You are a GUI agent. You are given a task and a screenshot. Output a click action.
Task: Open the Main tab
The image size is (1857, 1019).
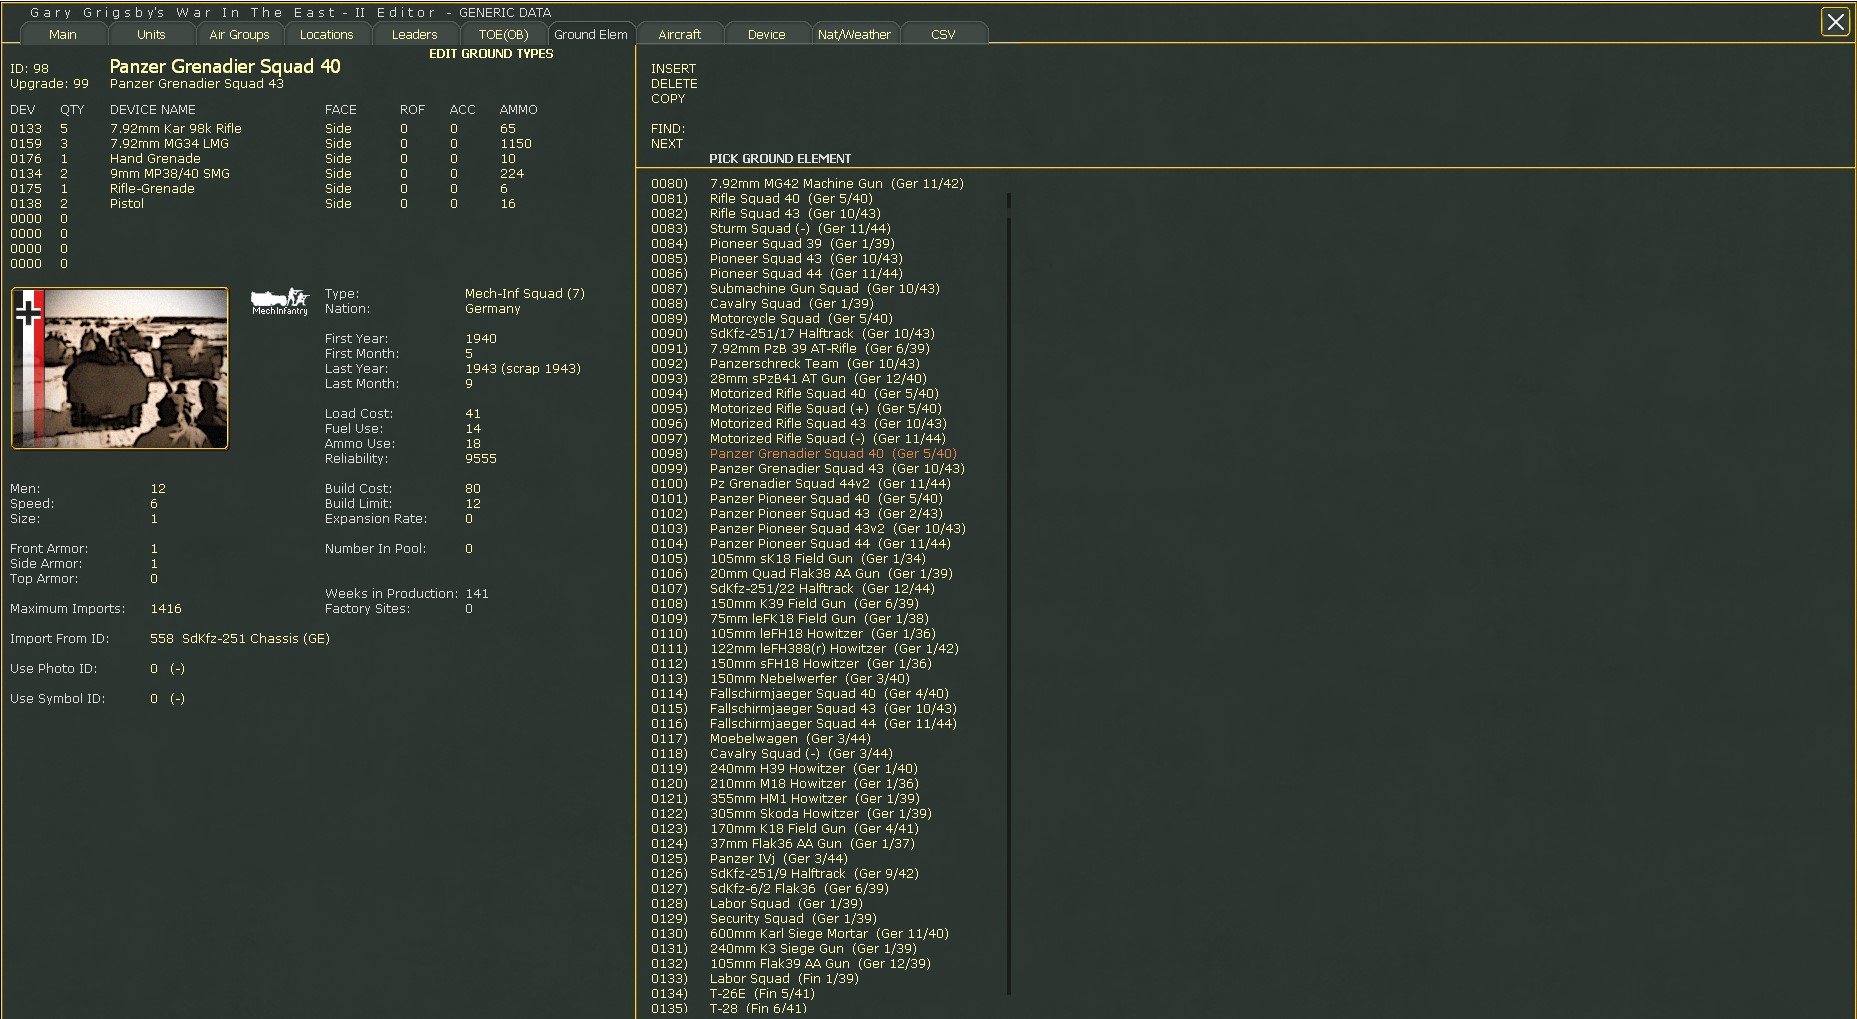(63, 34)
